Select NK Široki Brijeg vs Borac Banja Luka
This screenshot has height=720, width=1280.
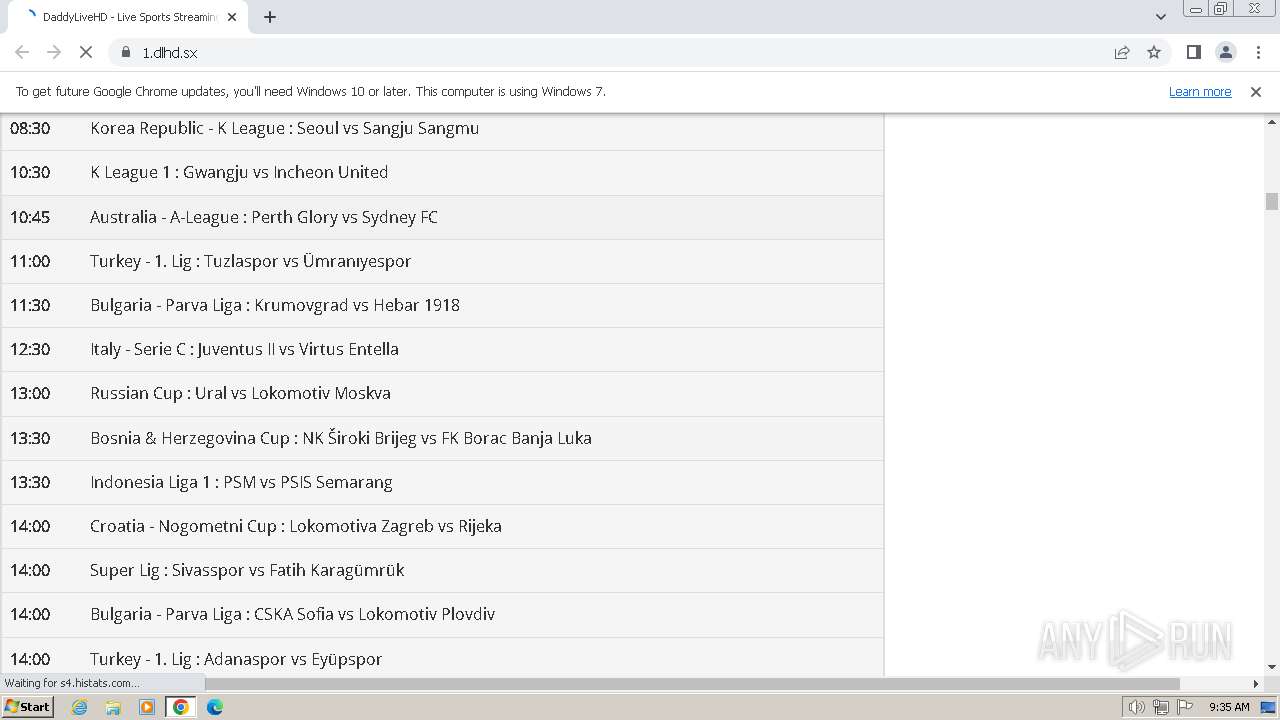click(x=442, y=438)
